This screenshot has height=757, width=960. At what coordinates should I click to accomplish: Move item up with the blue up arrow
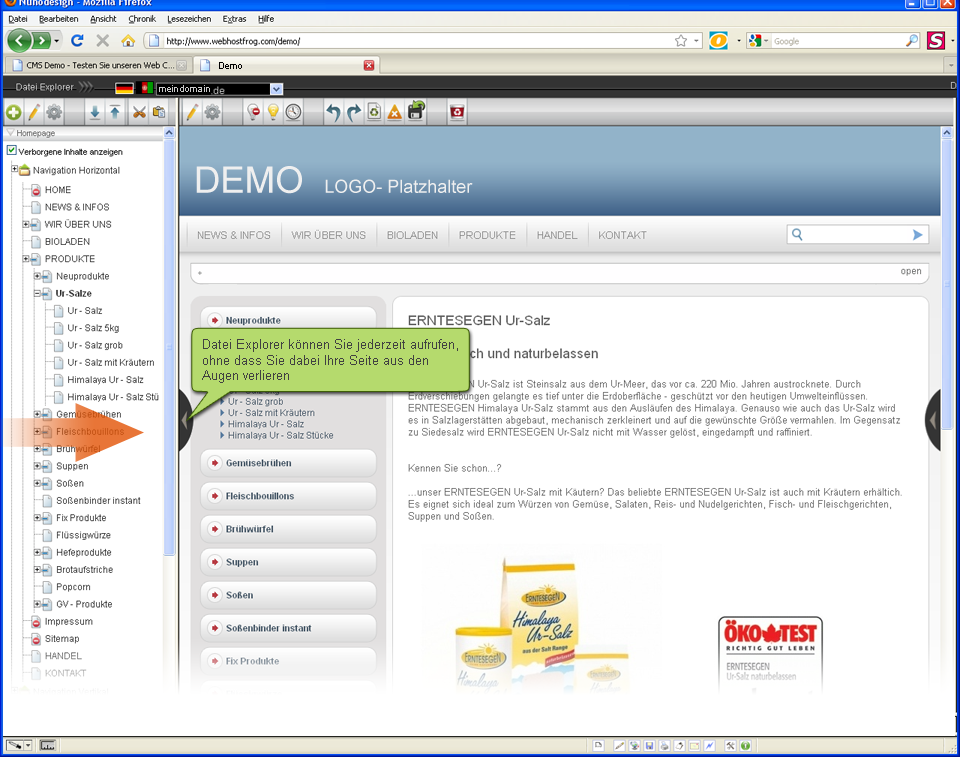[115, 112]
